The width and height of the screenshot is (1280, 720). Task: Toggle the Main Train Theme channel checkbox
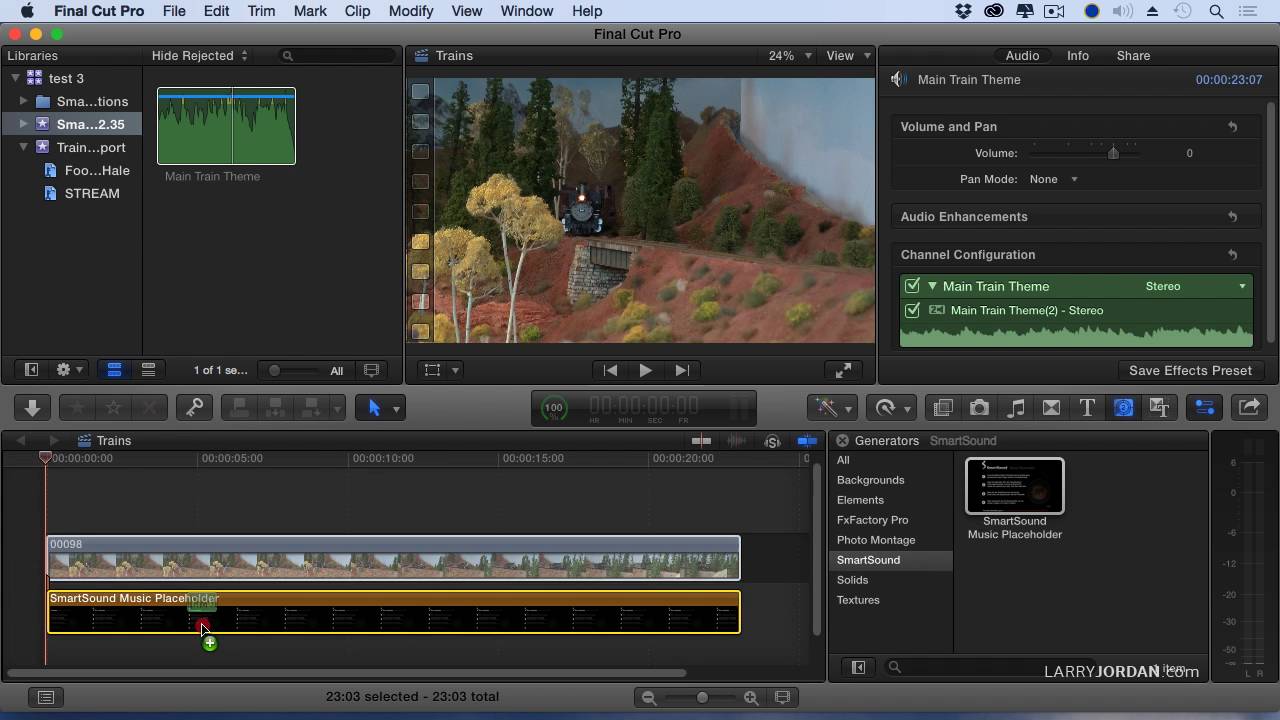point(912,286)
